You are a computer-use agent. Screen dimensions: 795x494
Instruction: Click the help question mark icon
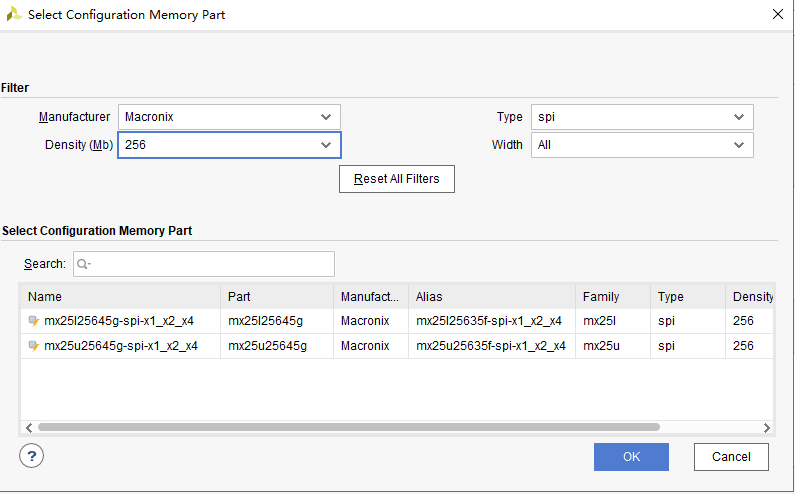click(x=32, y=456)
